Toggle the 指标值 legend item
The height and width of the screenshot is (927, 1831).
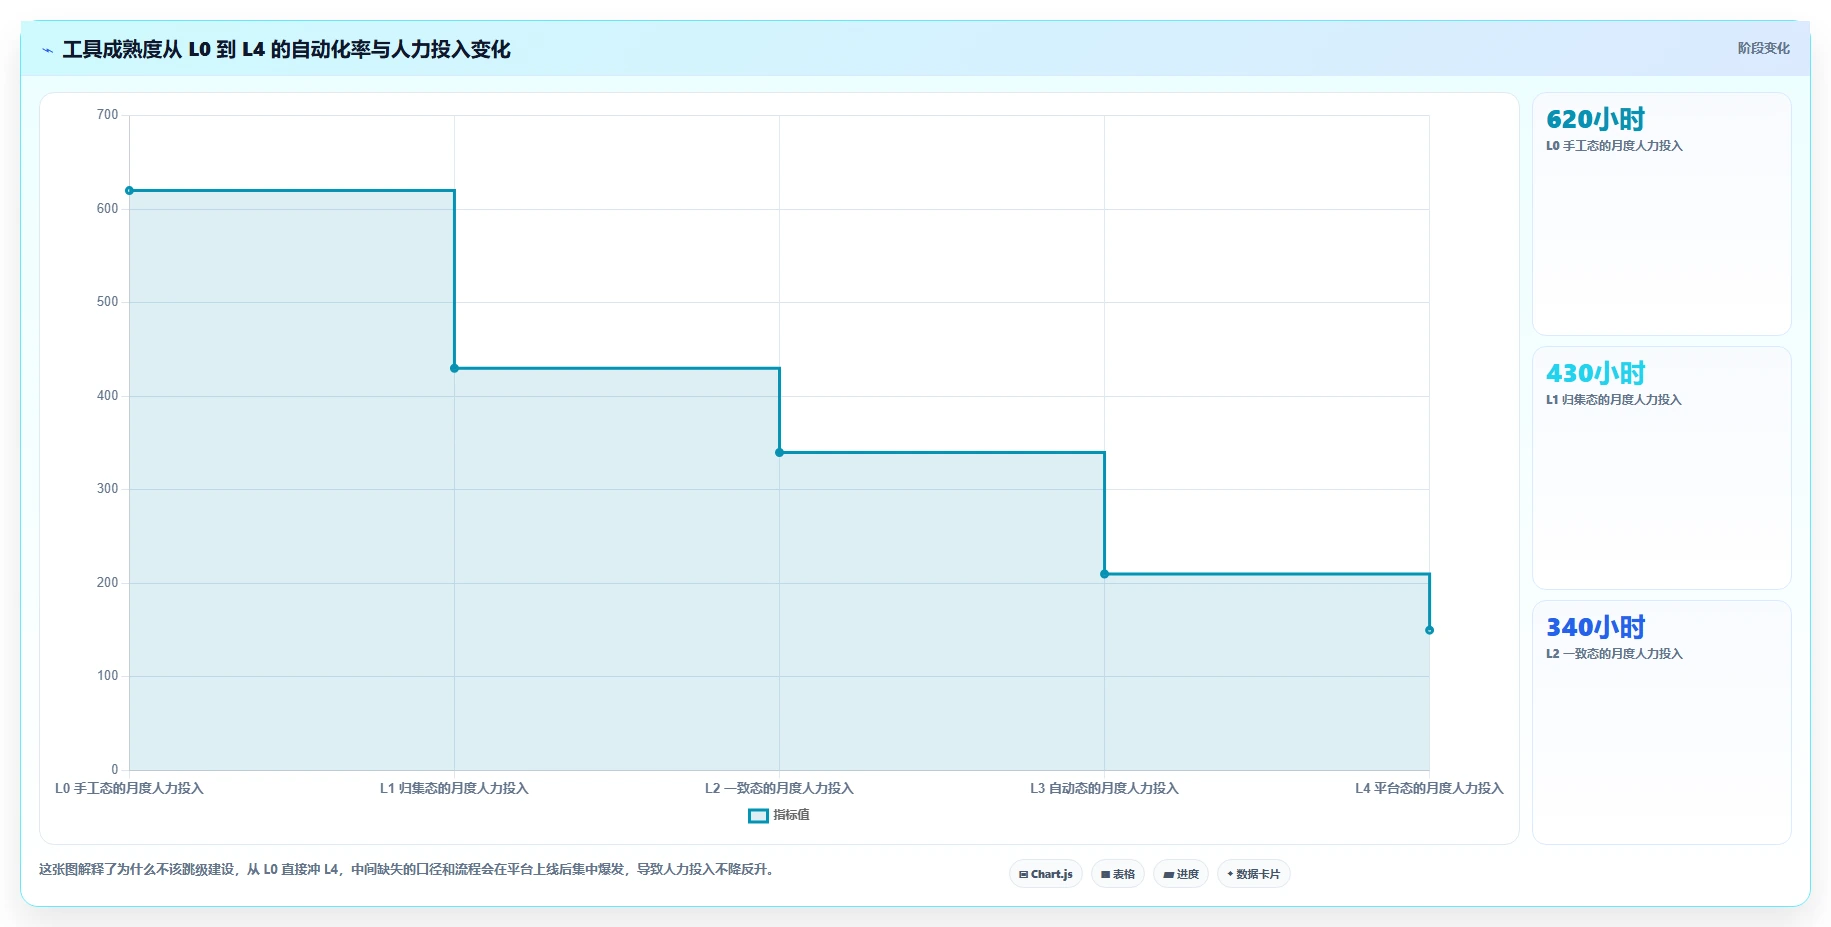coord(779,815)
